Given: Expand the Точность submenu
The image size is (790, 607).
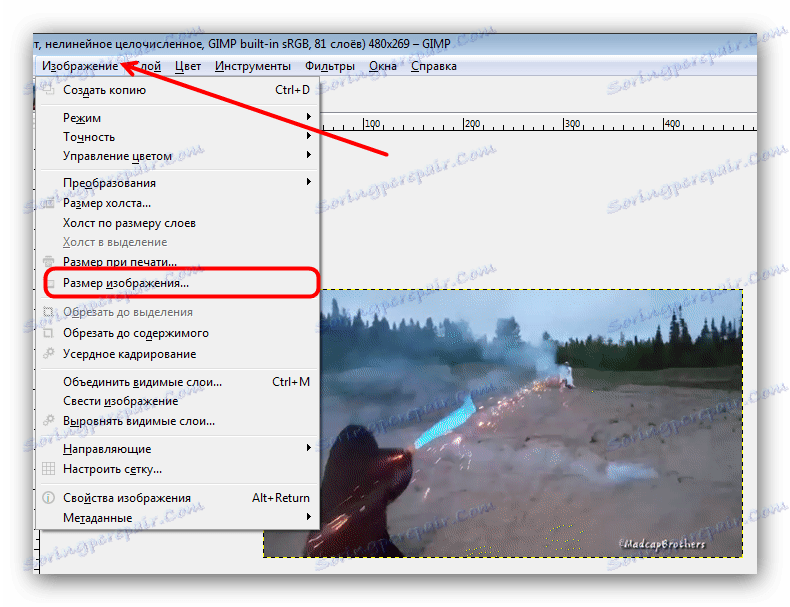Looking at the screenshot, I should (177, 137).
